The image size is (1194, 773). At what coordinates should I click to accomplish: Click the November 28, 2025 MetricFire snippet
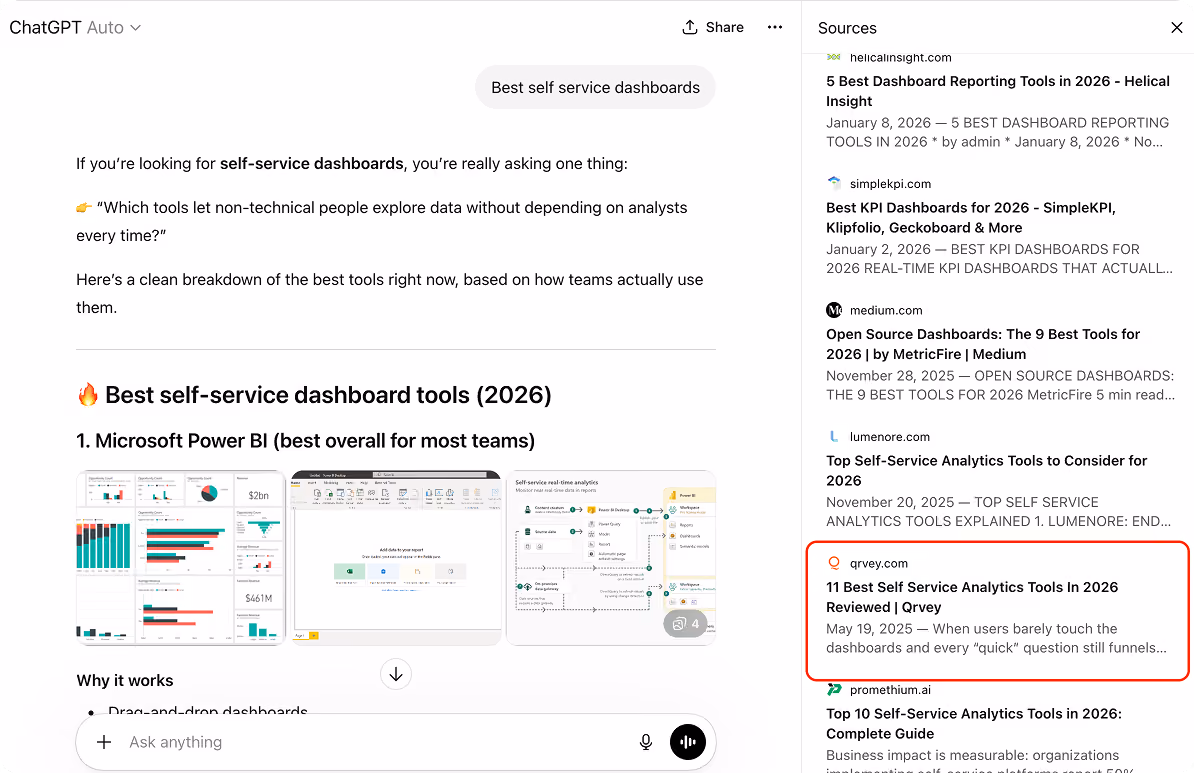(x=1000, y=385)
